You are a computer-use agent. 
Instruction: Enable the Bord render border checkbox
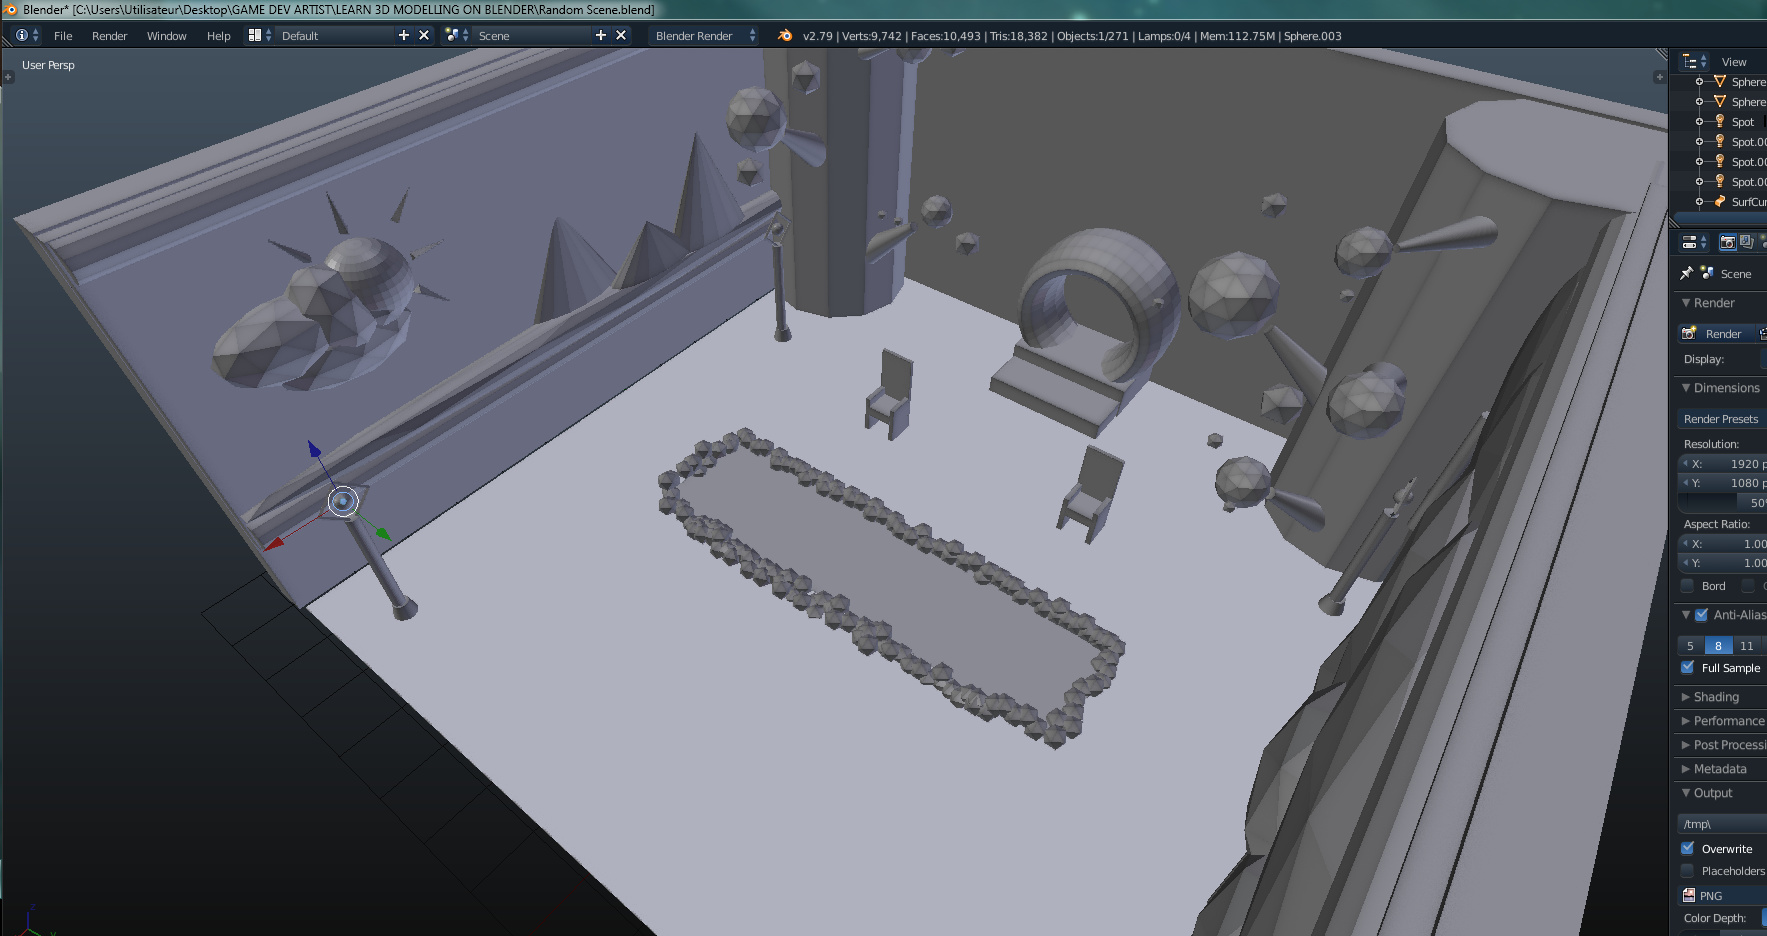[1688, 586]
